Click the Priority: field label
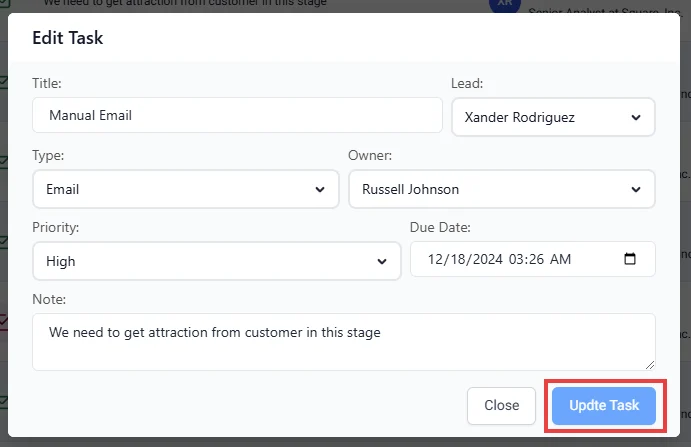The height and width of the screenshot is (447, 691). point(56,227)
